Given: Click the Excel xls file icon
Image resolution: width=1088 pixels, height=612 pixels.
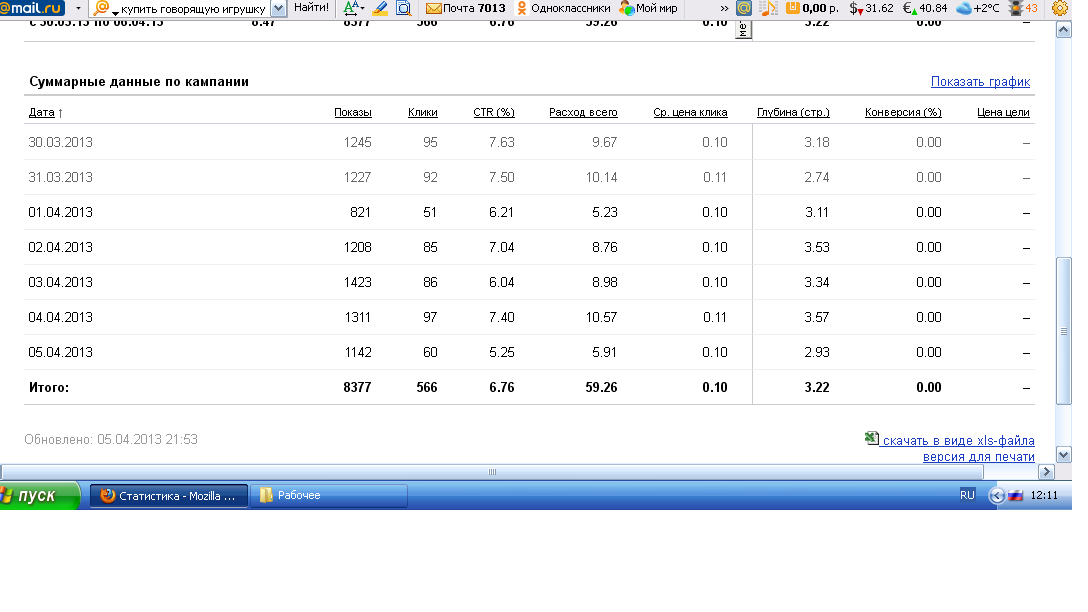Looking at the screenshot, I should (871, 438).
